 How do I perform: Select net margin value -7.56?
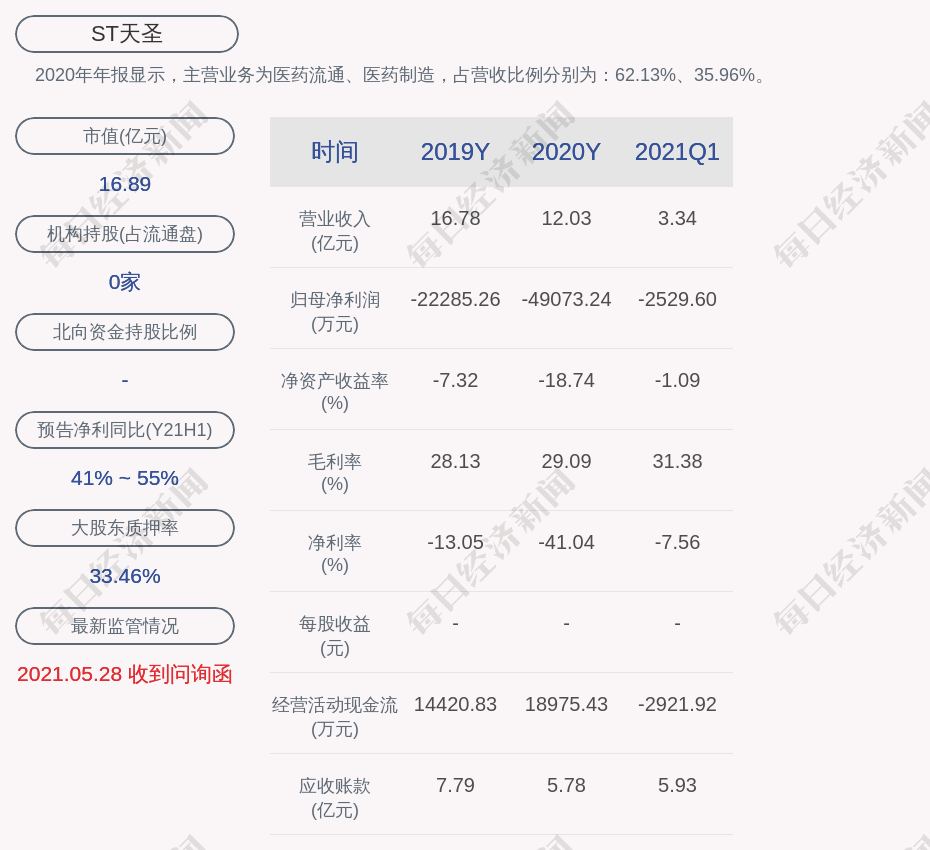677,542
